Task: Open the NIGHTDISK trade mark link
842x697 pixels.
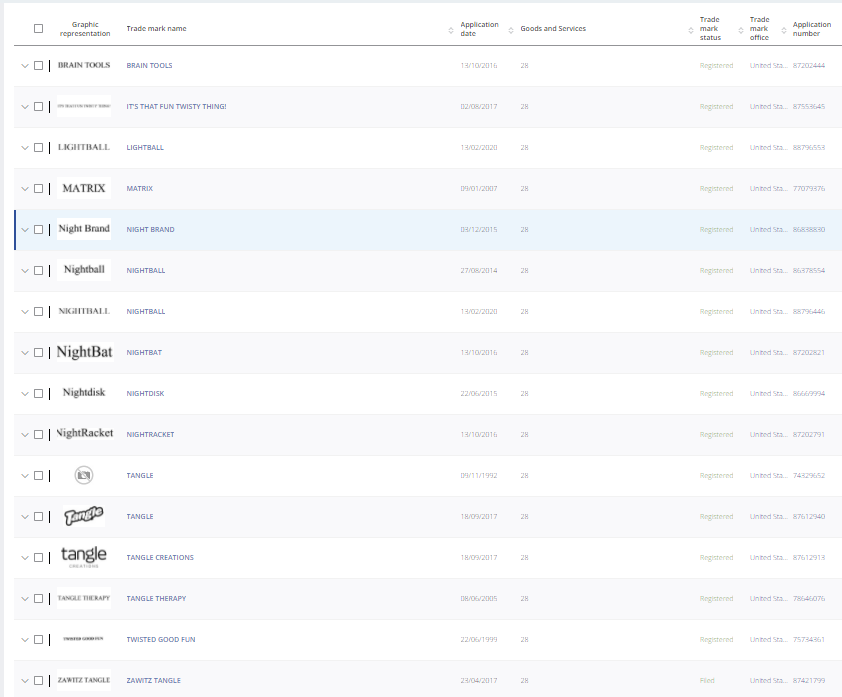Action: [145, 394]
